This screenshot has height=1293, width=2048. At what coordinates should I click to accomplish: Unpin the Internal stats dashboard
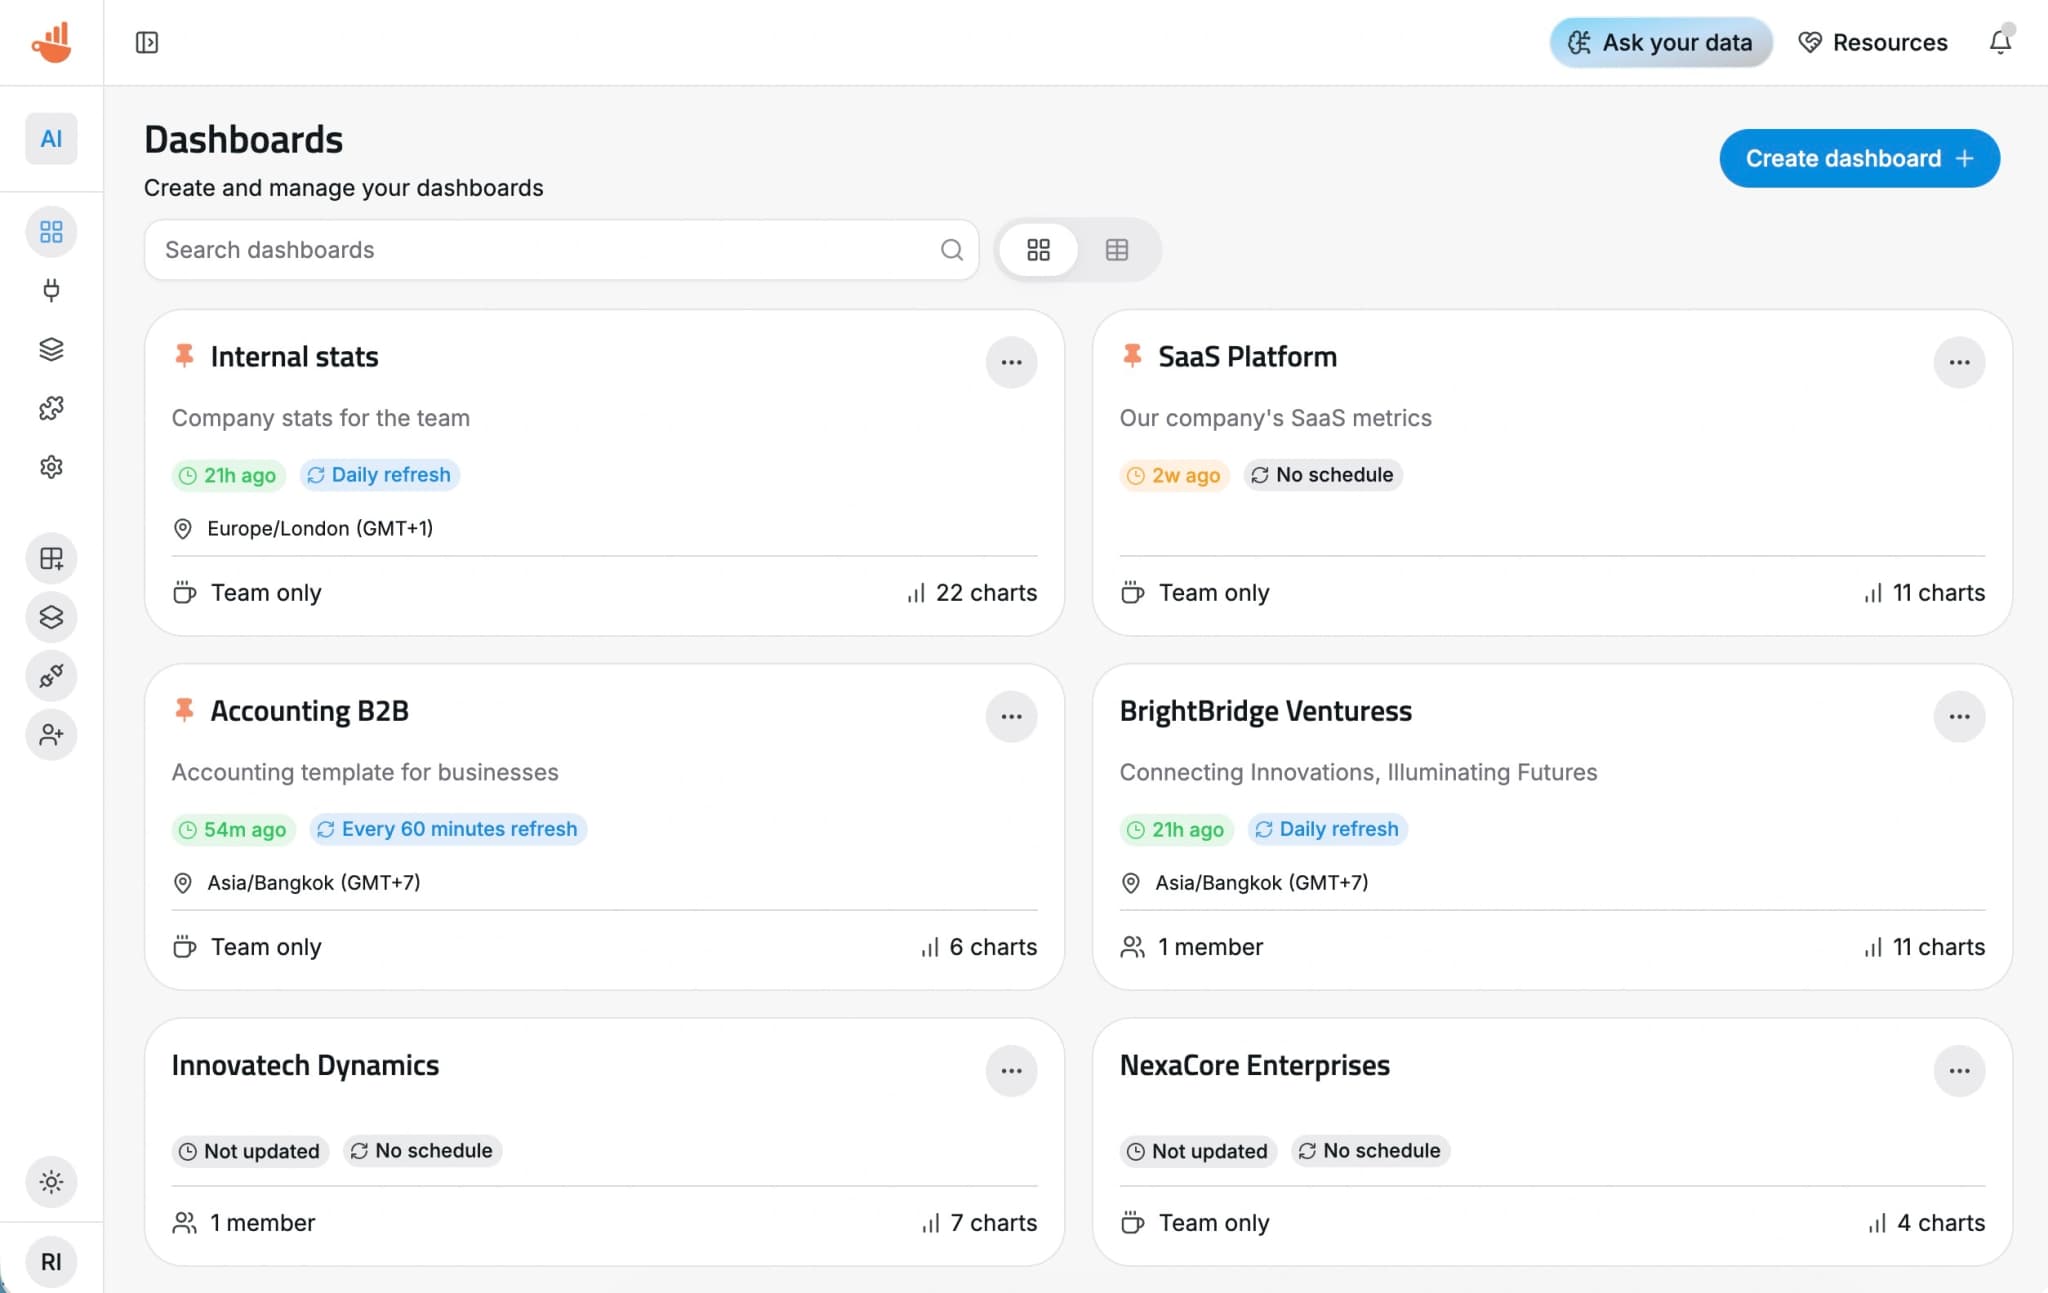click(185, 355)
